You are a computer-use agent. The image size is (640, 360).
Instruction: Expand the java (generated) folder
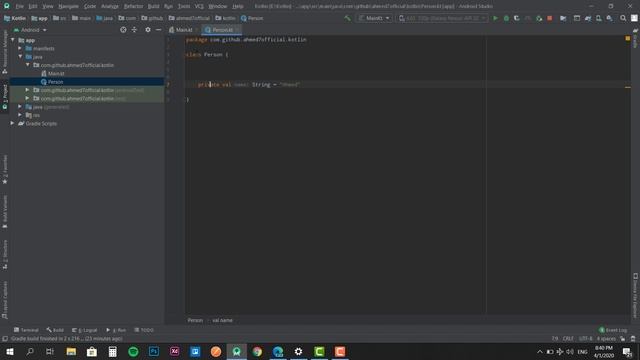[20, 107]
